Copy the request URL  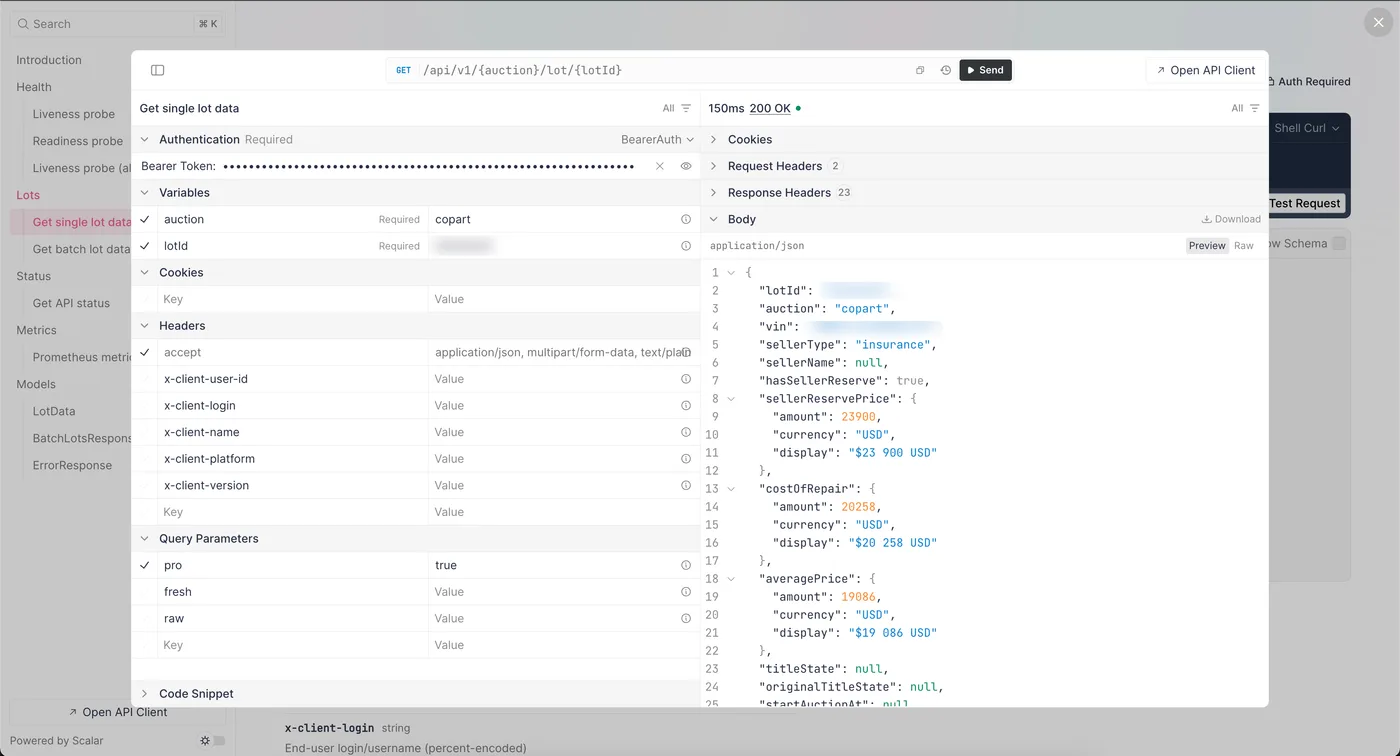coord(920,70)
